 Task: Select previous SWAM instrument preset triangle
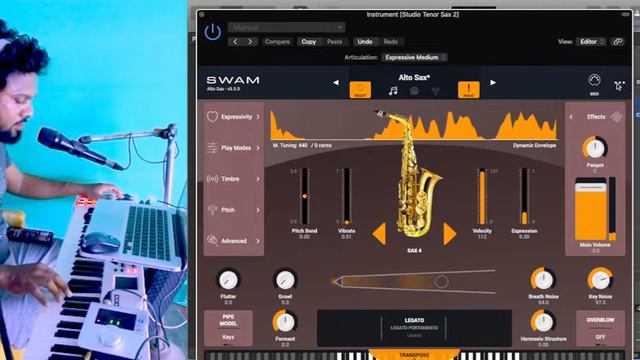tap(336, 83)
